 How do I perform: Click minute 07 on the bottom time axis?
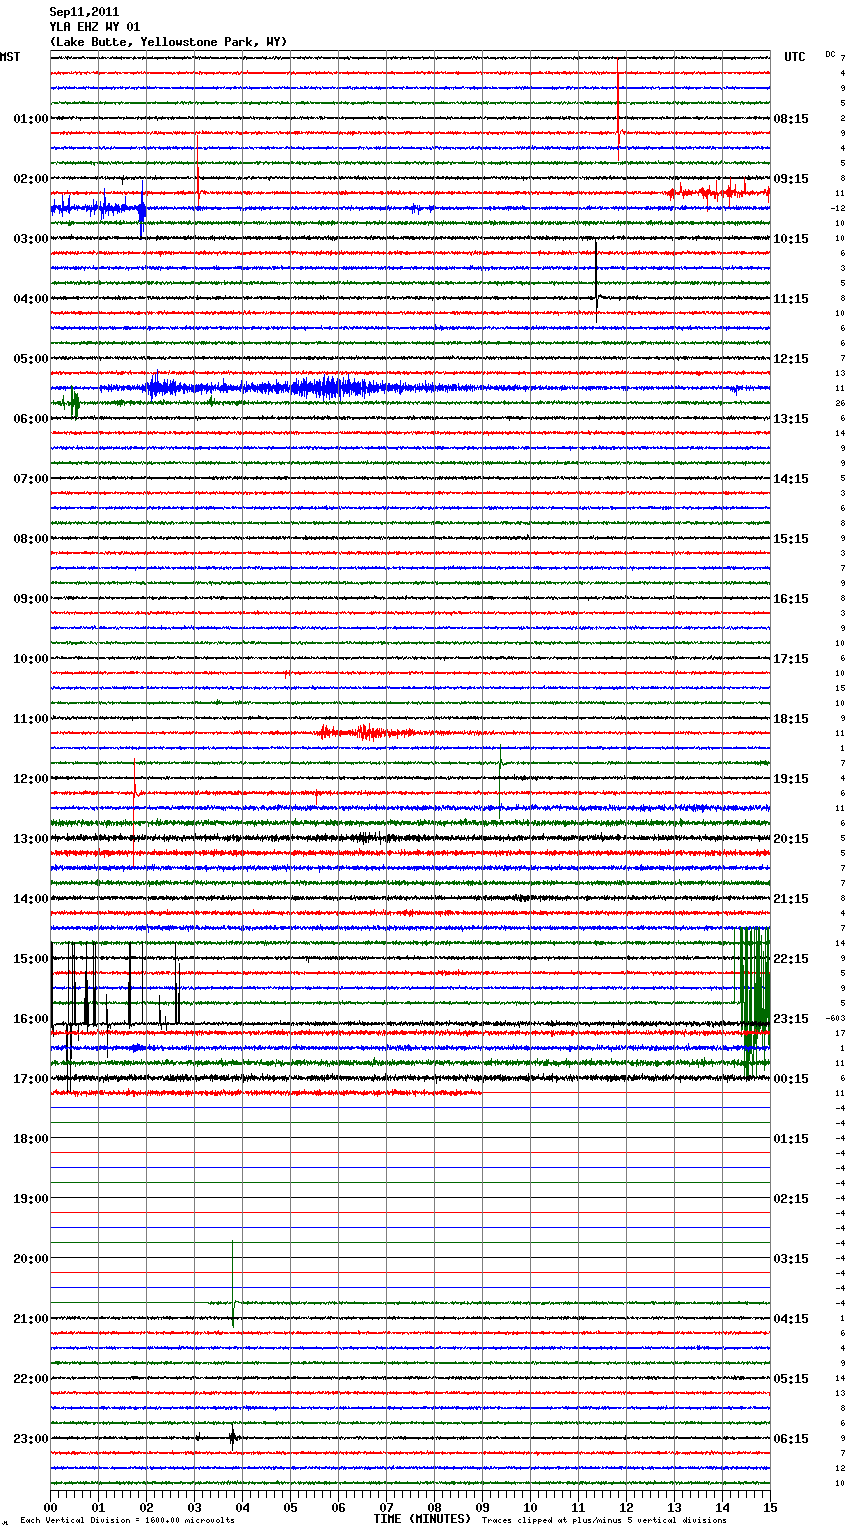point(386,1507)
